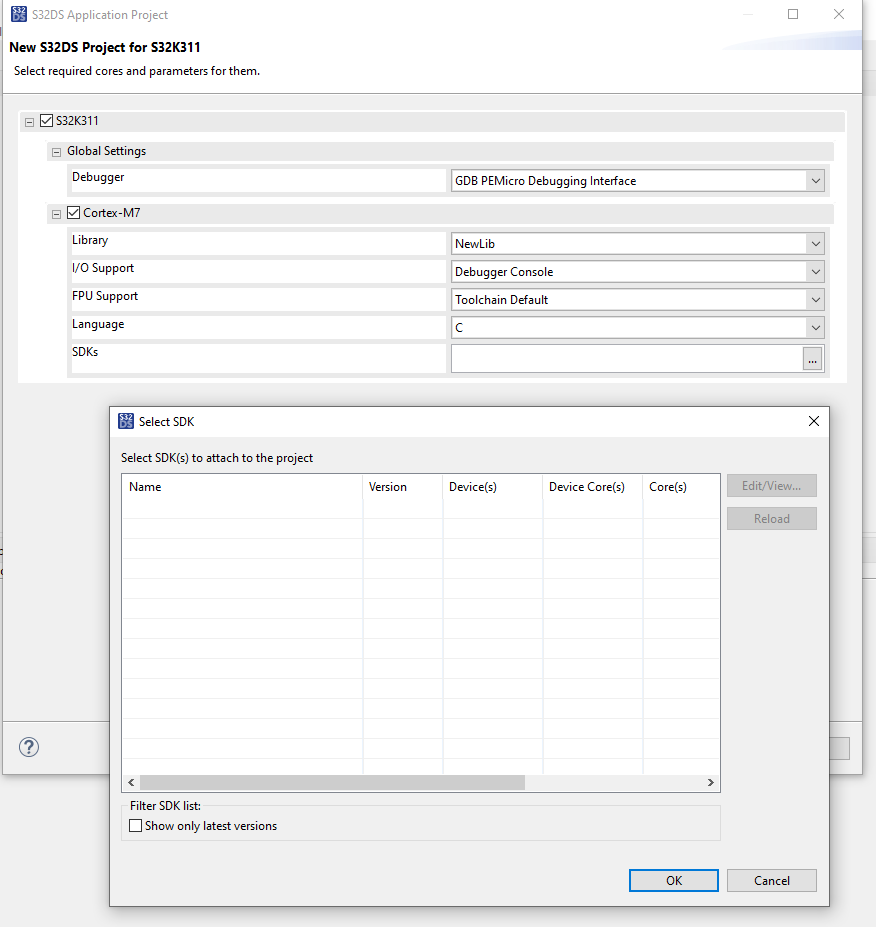876x927 pixels.
Task: Open the help question mark icon
Action: click(28, 747)
